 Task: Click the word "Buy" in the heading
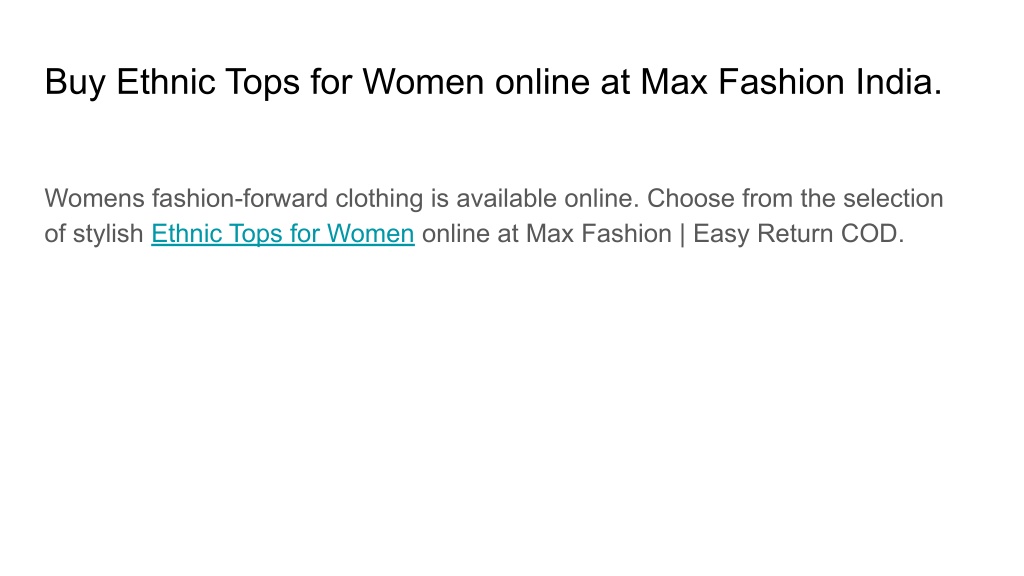click(74, 82)
